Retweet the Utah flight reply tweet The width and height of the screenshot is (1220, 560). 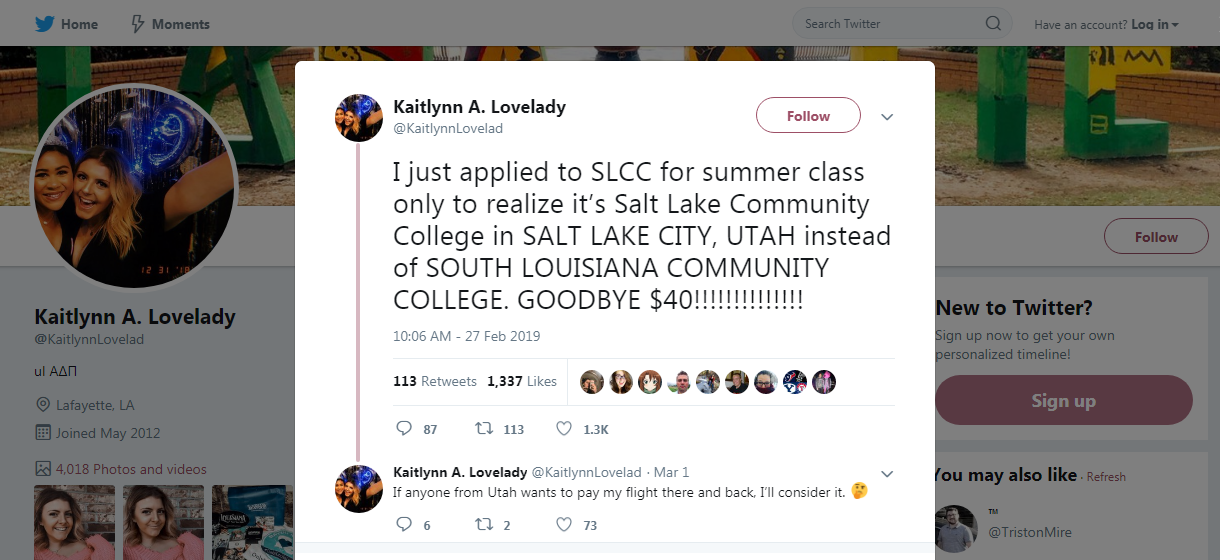484,524
